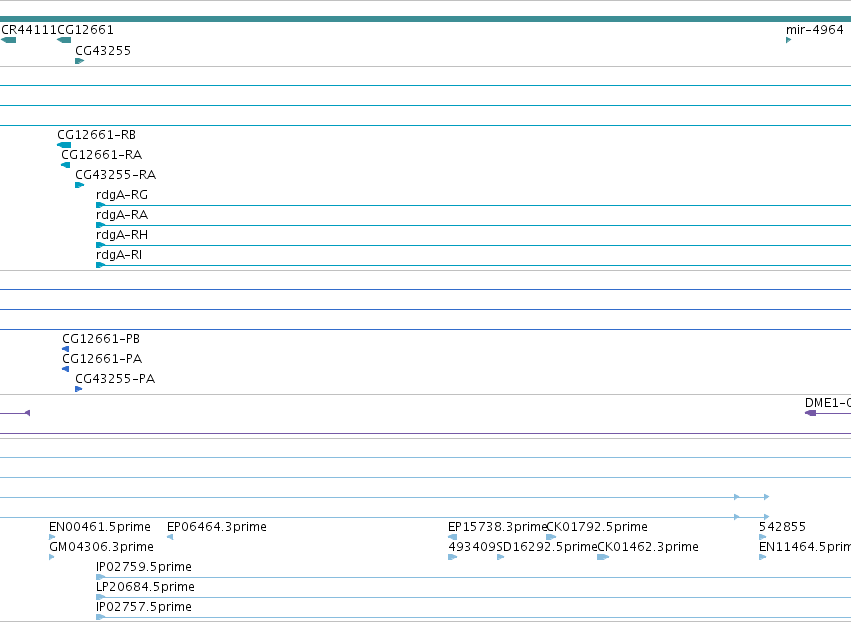Click the mir-4964 arrow glyph
The height and width of the screenshot is (622, 851).
pos(789,40)
